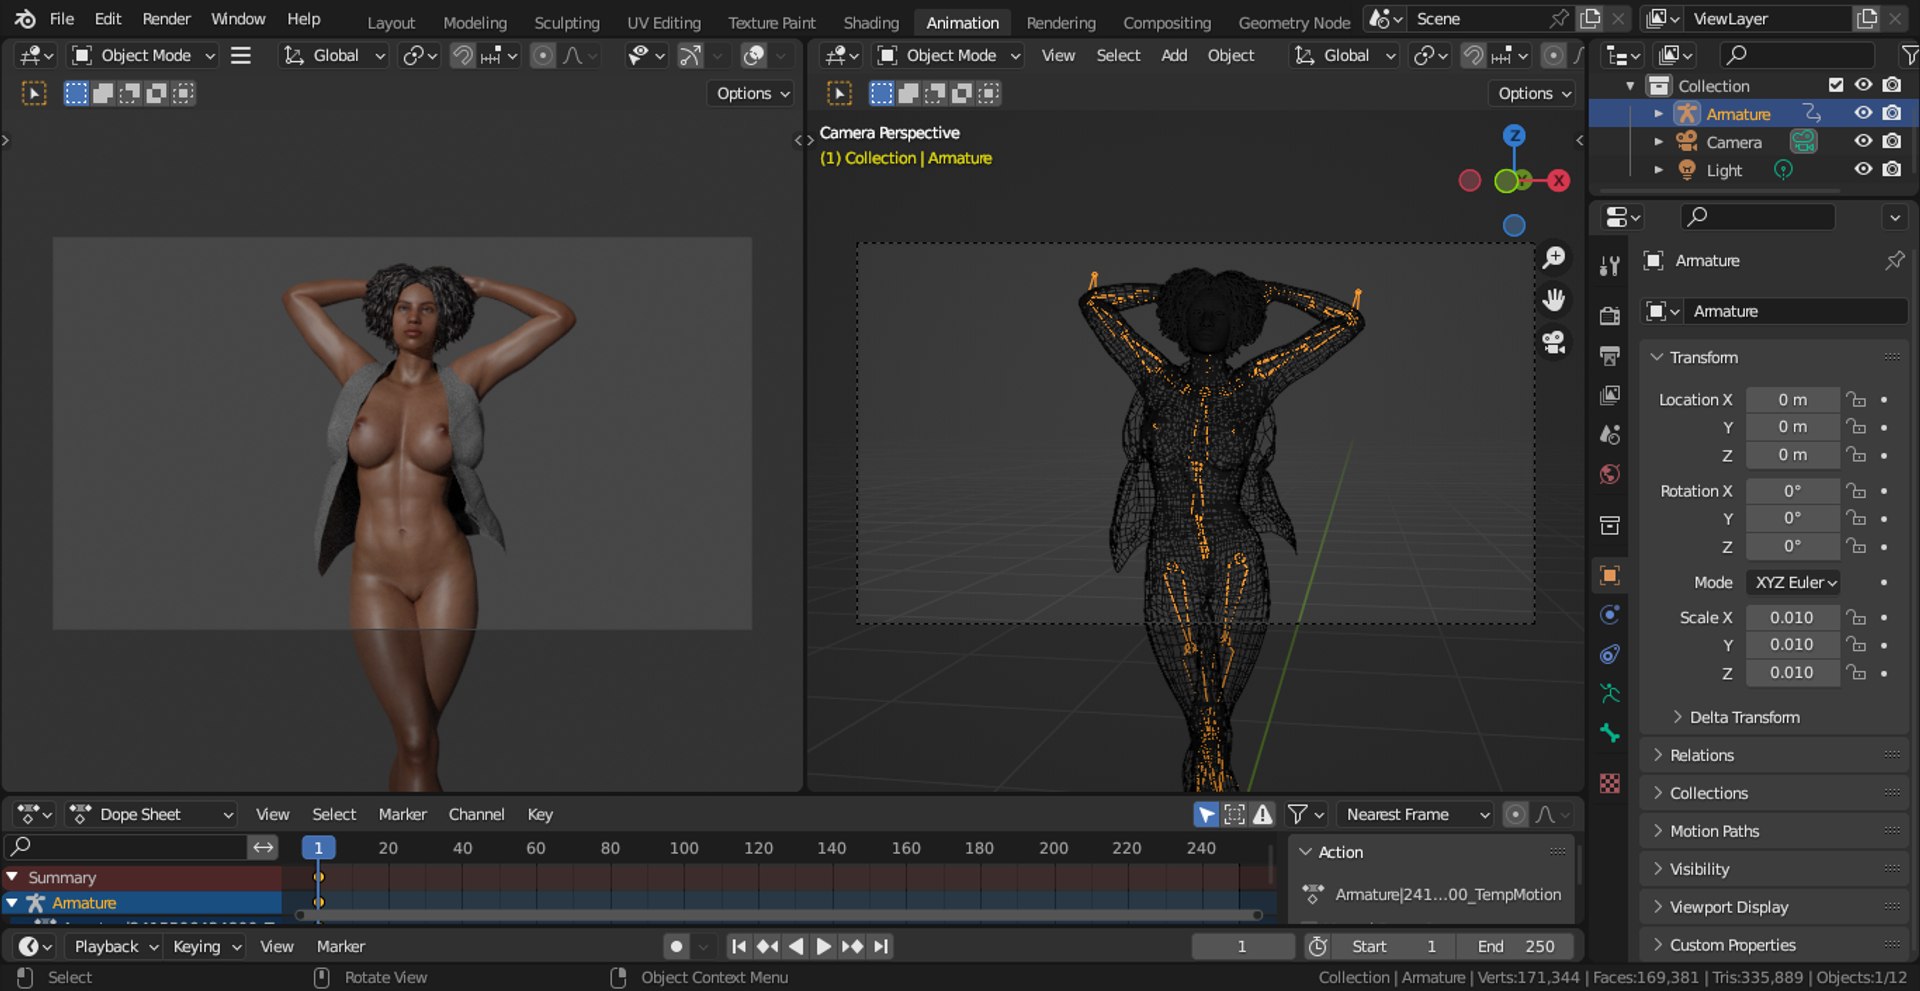Click the End frame 250 field
1920x991 pixels.
point(1516,947)
